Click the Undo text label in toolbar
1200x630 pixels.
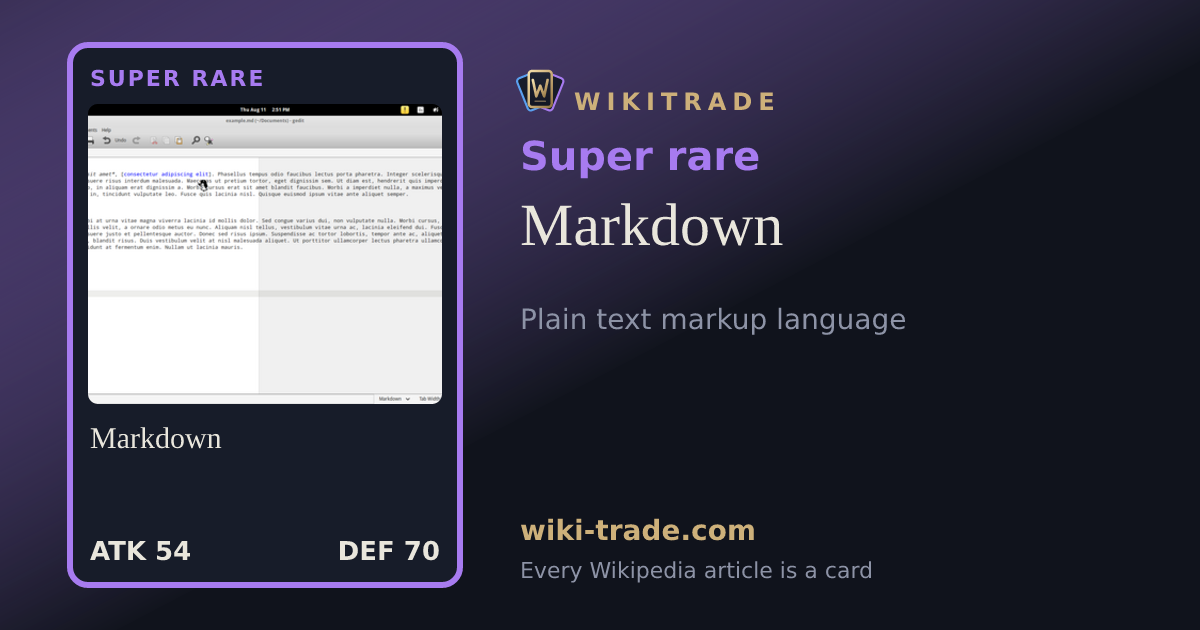pyautogui.click(x=120, y=140)
